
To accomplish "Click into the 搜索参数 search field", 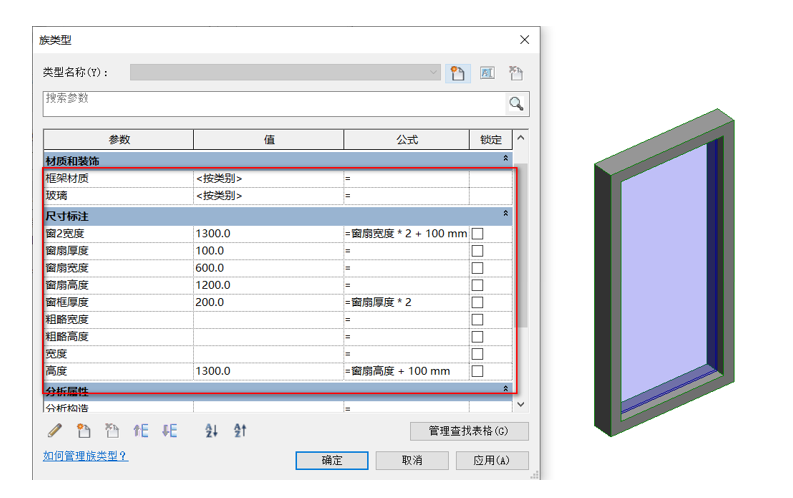I will 273,104.
